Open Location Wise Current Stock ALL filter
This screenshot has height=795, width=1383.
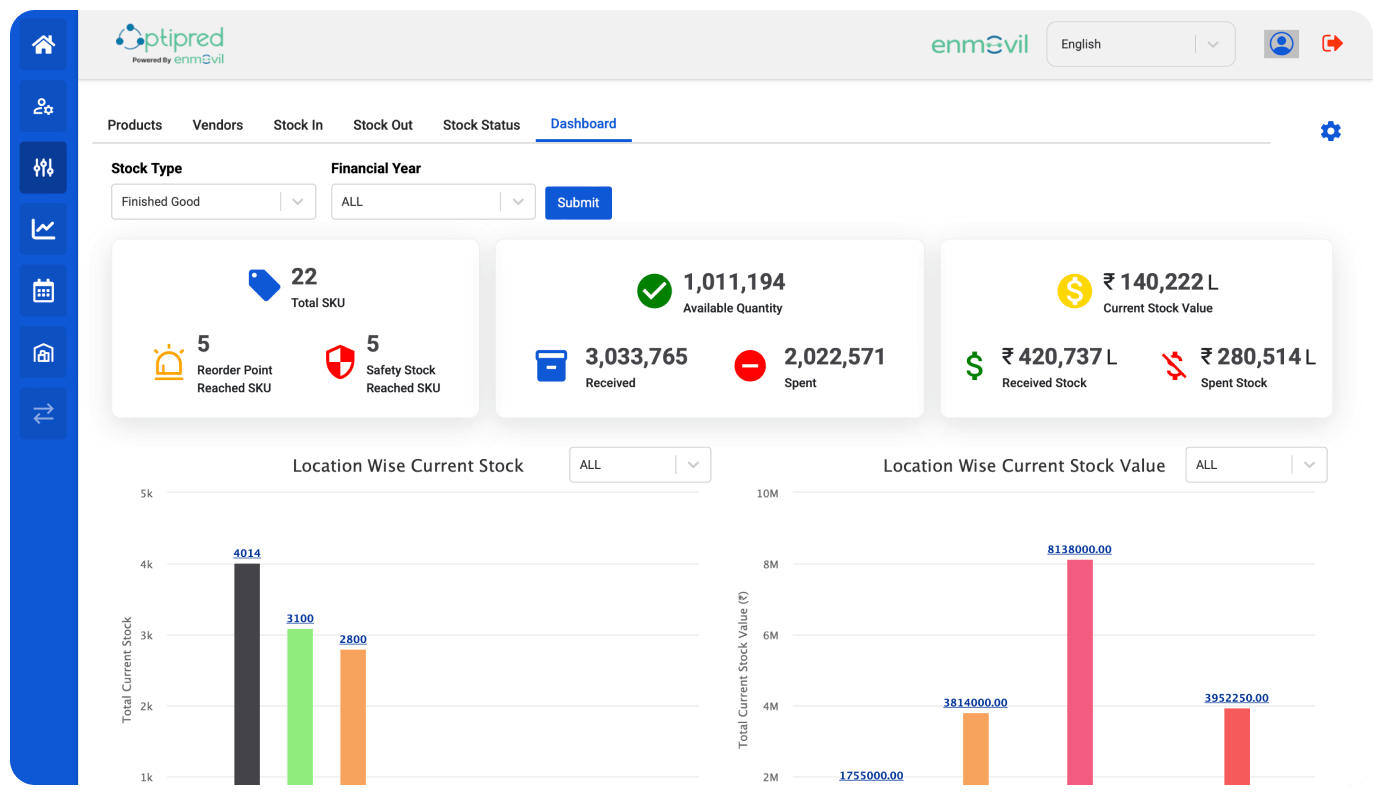coord(640,465)
